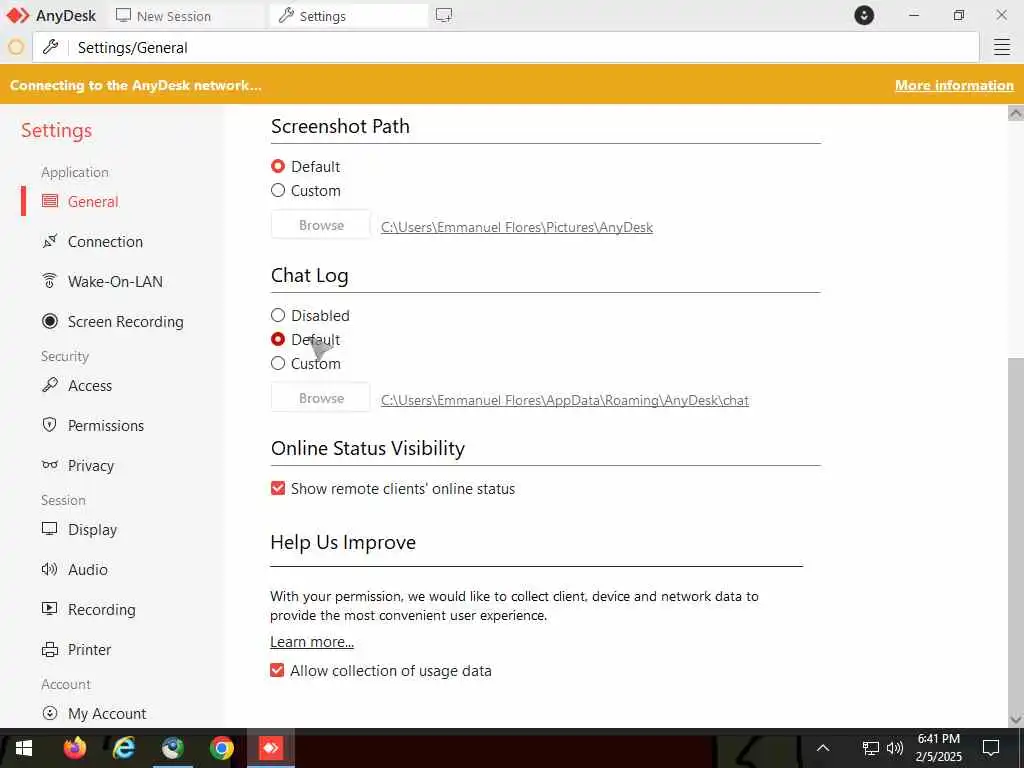The height and width of the screenshot is (768, 1024).
Task: Click the Display monitor icon
Action: tap(50, 529)
